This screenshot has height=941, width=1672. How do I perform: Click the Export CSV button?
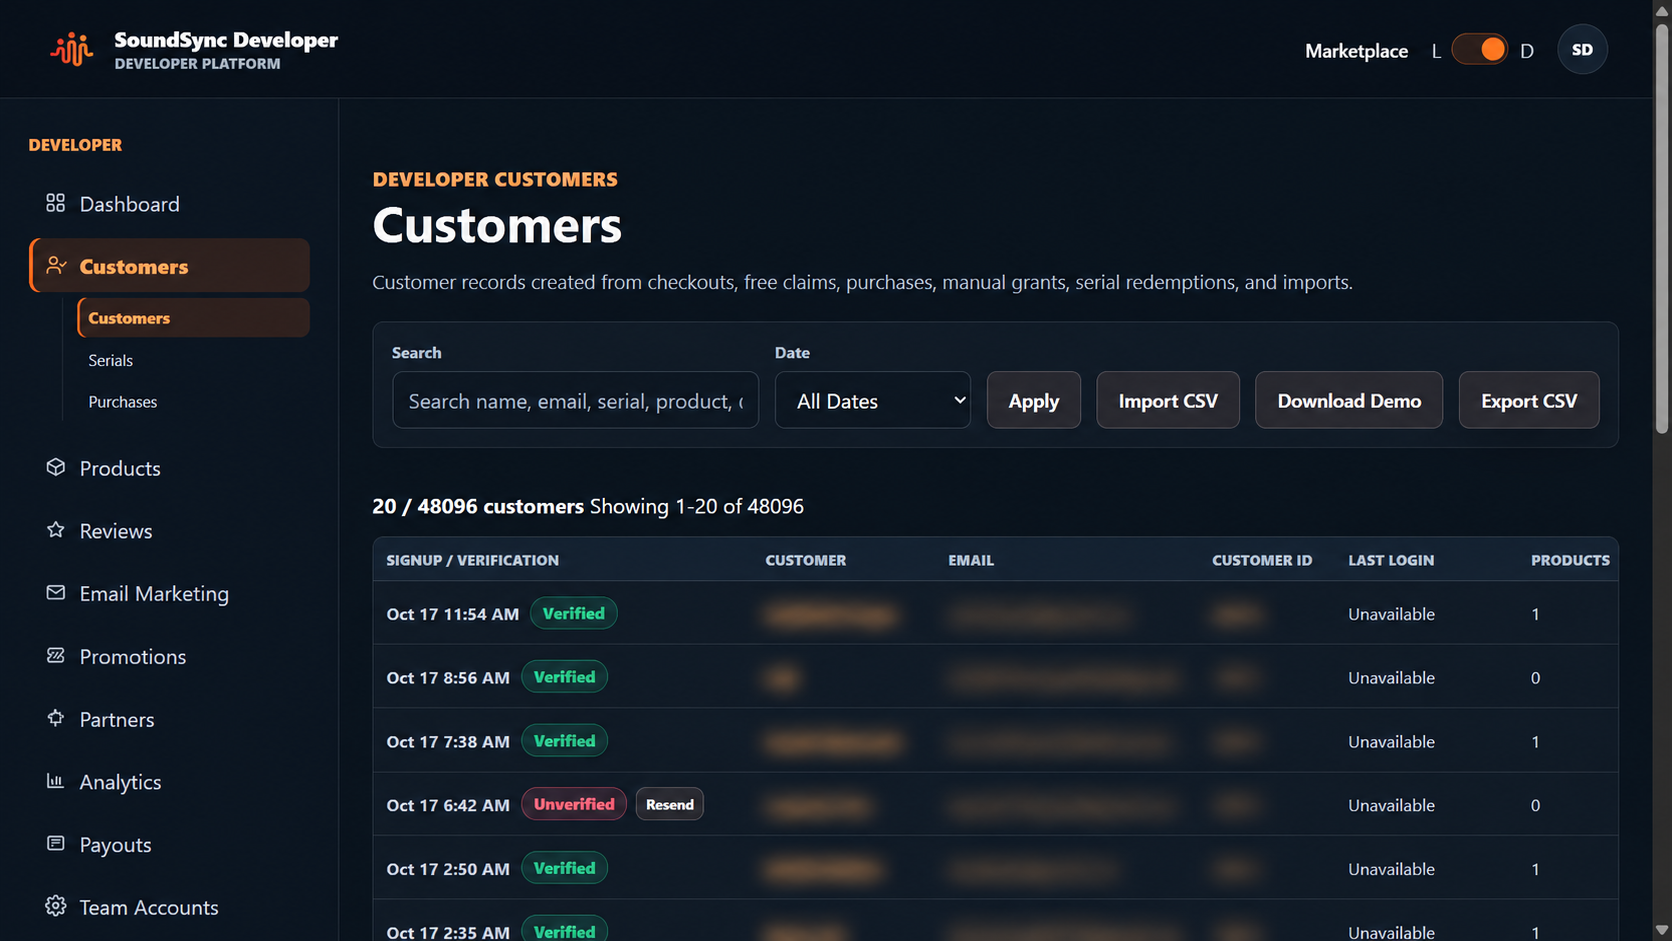(x=1528, y=400)
